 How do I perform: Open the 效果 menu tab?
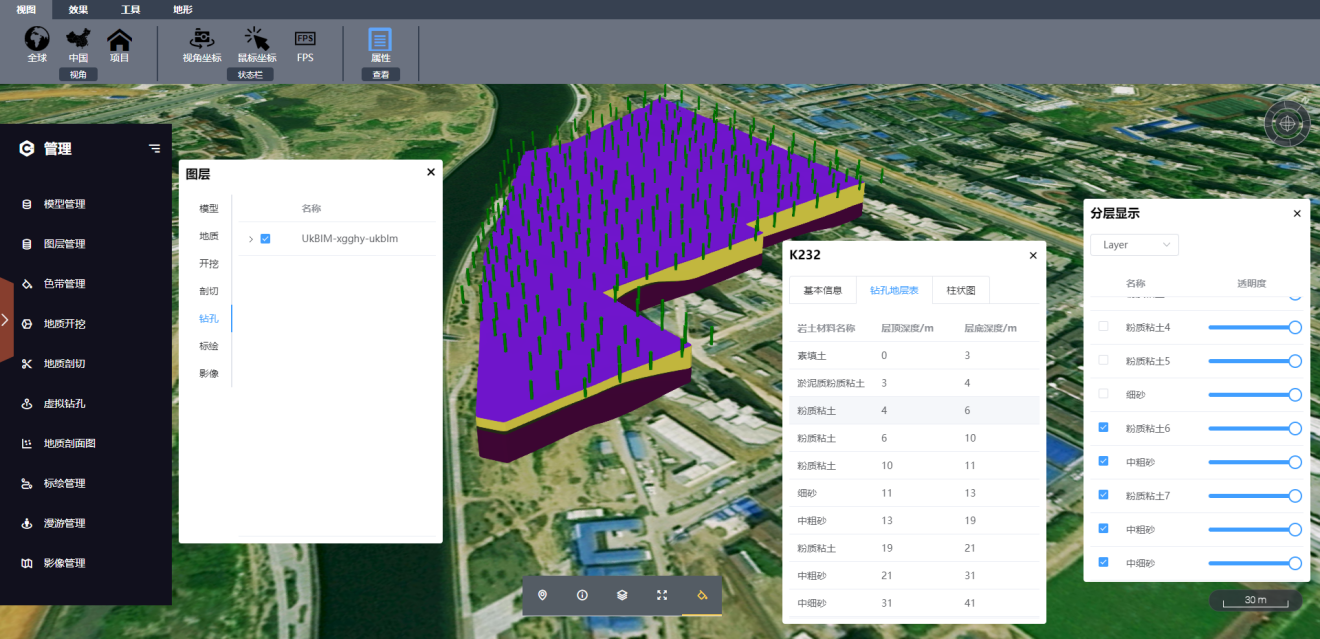(78, 9)
